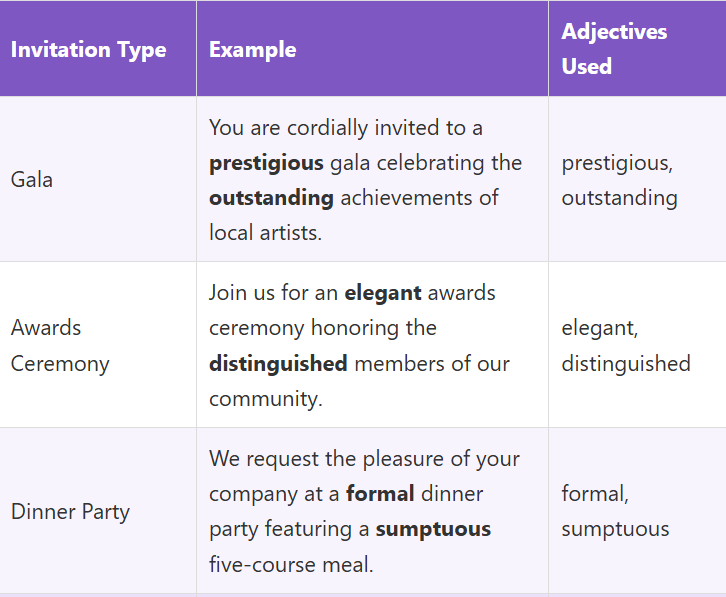Click the Example column header
This screenshot has height=597, width=726.
pos(252,49)
